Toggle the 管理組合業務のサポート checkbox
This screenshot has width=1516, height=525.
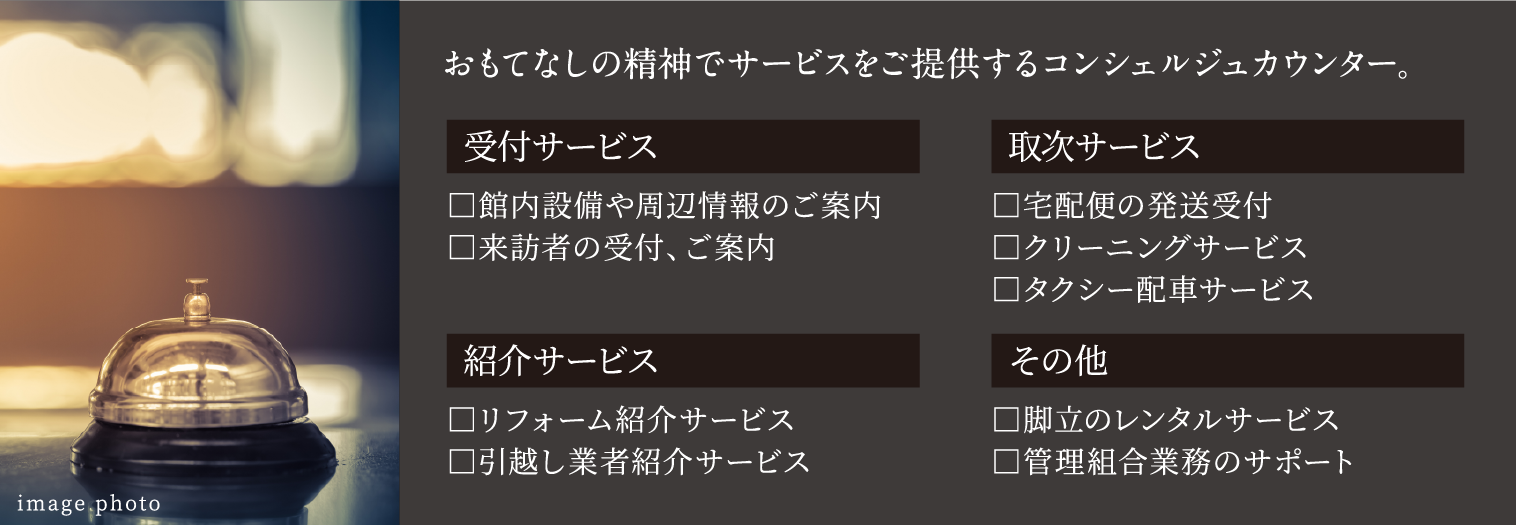coord(1005,462)
